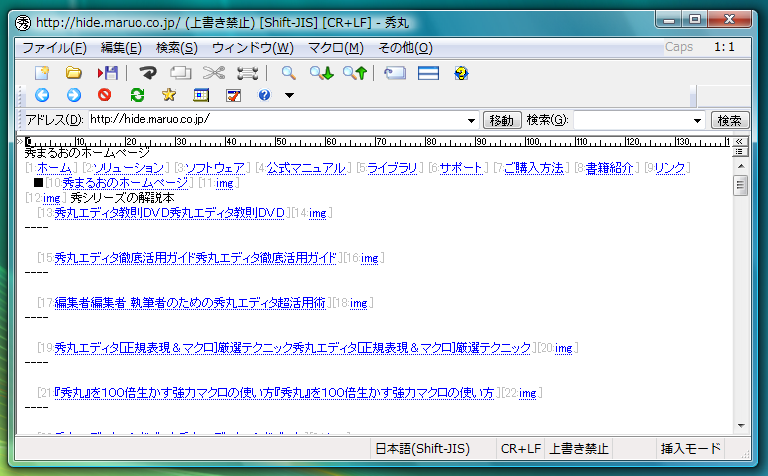
Task: Follow the ソフトウェア link
Action: click(x=215, y=168)
